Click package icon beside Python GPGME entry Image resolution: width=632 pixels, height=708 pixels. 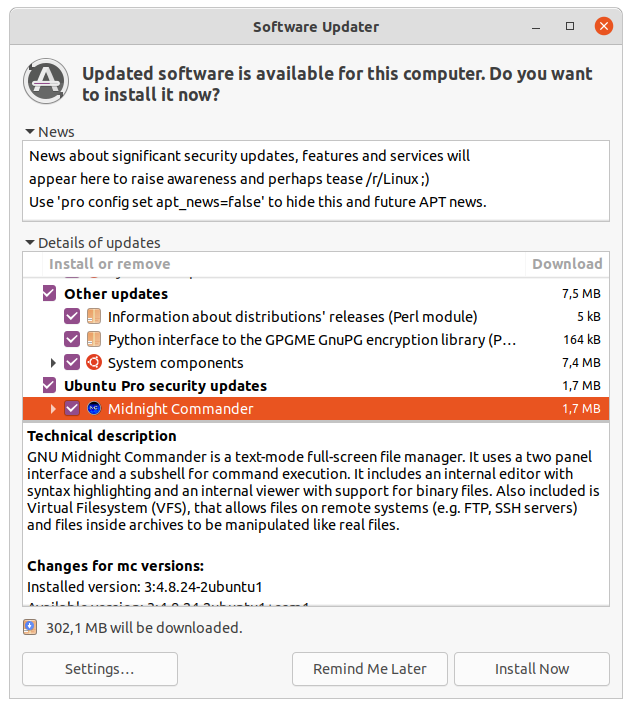point(94,339)
